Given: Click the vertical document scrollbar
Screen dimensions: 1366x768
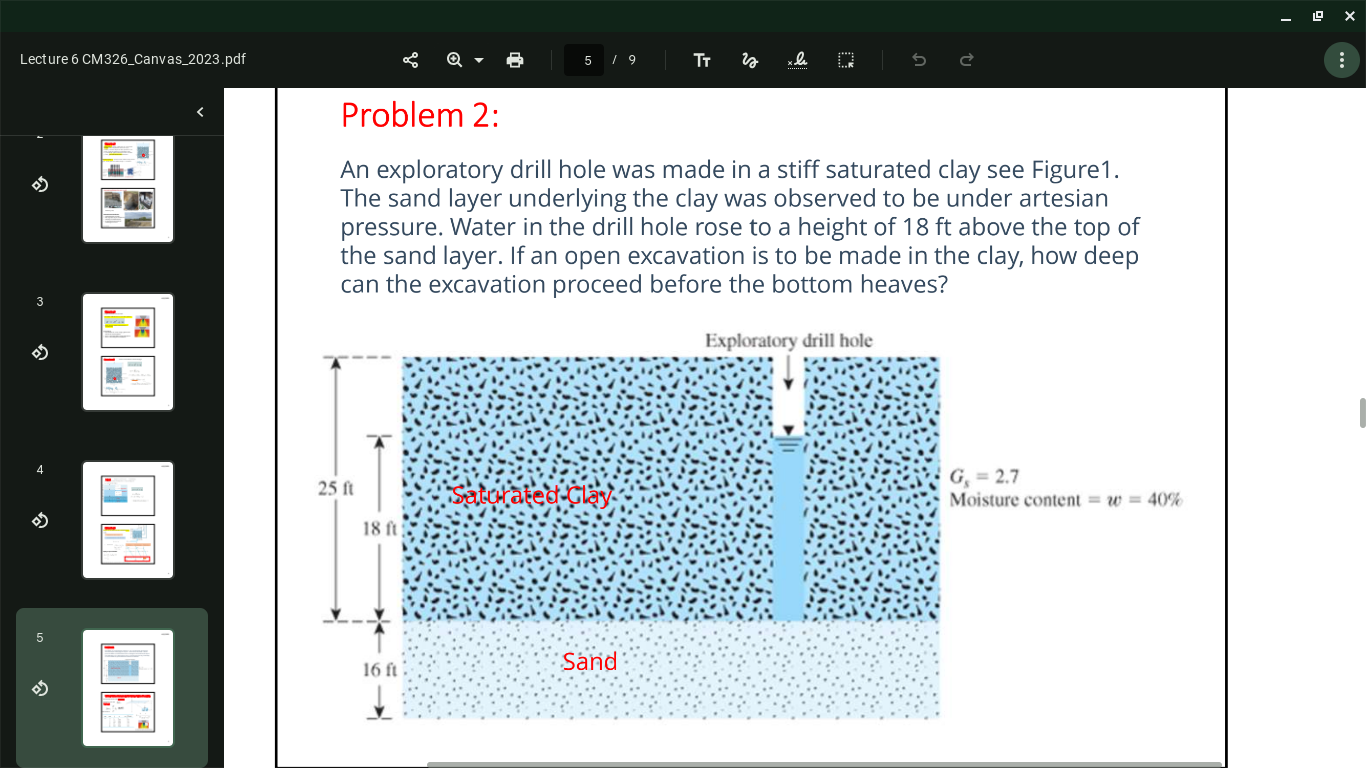Looking at the screenshot, I should click(x=1360, y=410).
